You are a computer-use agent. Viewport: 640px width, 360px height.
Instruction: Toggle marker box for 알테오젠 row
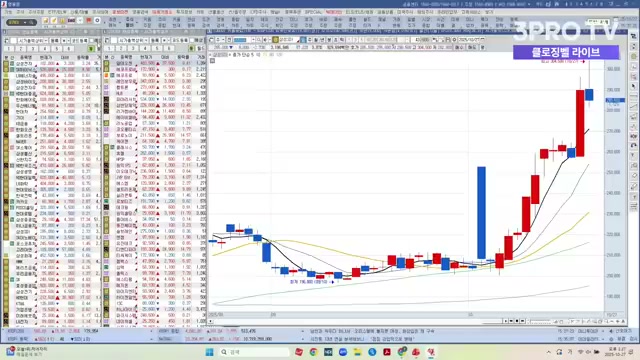(106, 64)
